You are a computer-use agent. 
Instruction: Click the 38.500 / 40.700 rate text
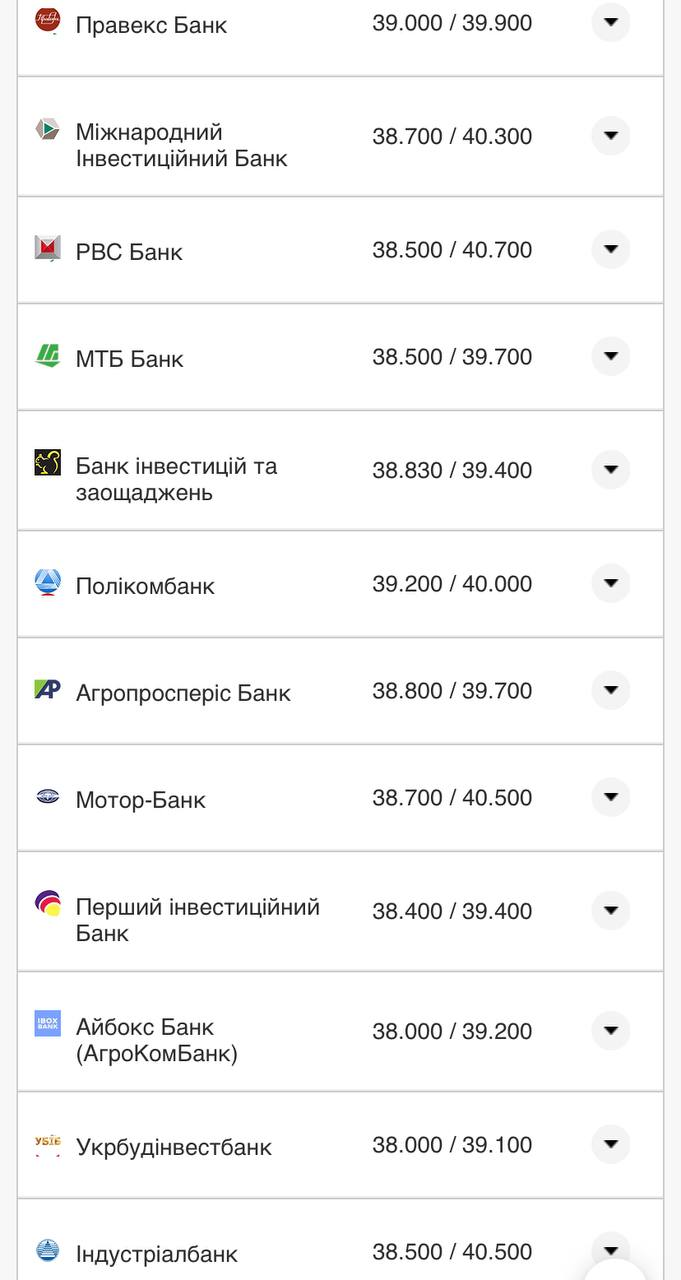[454, 250]
